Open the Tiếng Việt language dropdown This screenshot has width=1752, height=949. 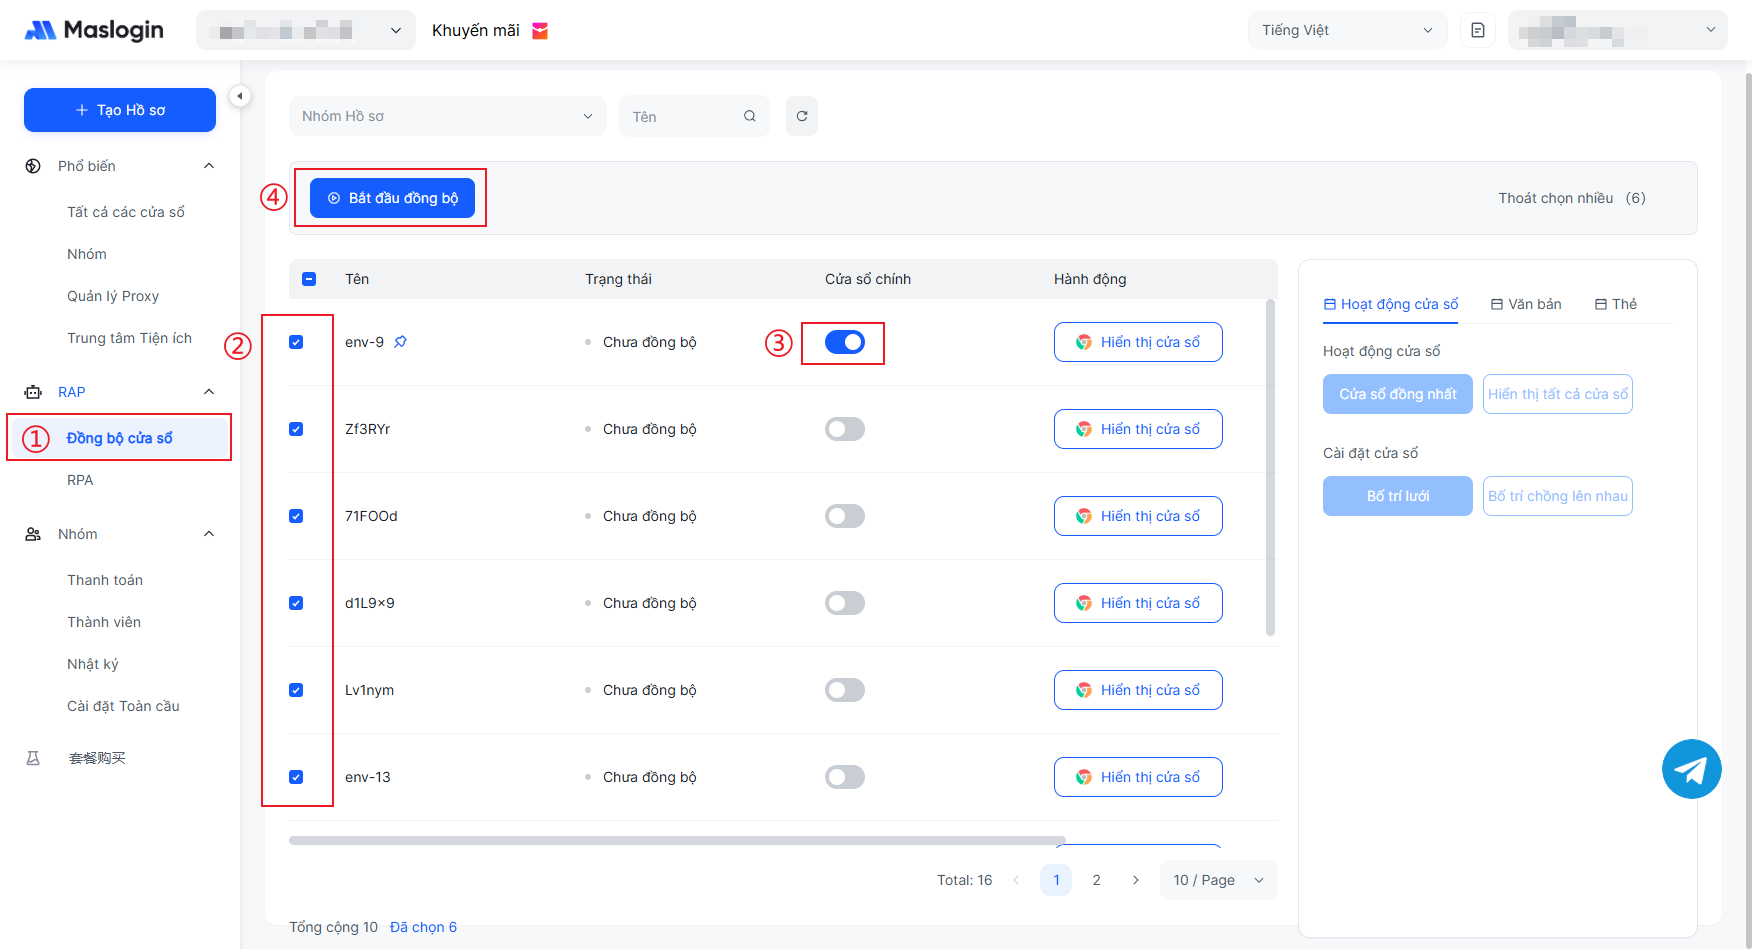(1346, 30)
